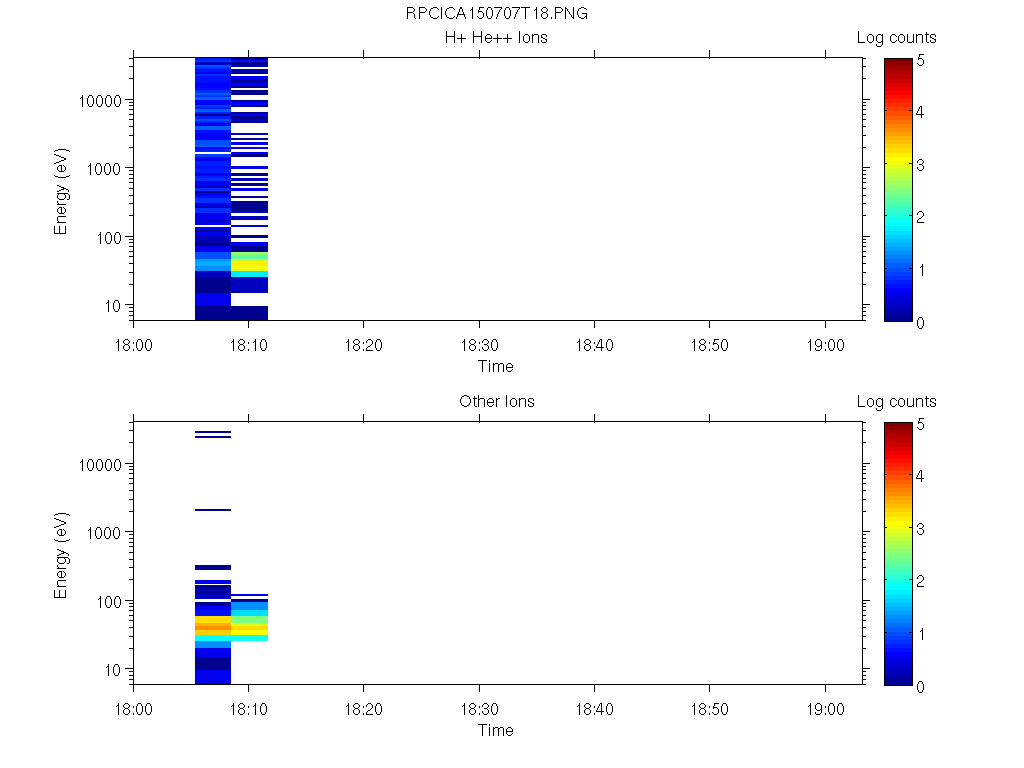
Task: Click 18:50 tick label on Other Ions plot
Action: (709, 709)
